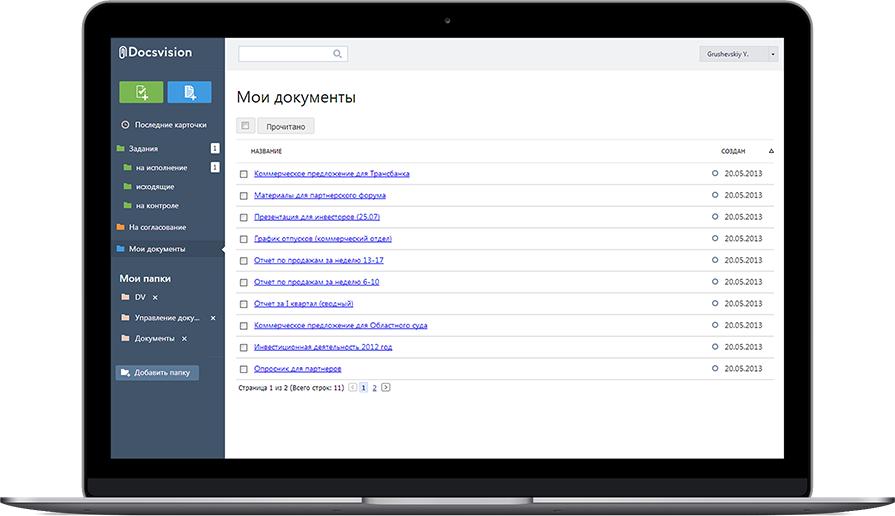This screenshot has width=895, height=516.
Task: Check Инвестиционная деятельность 2012 row
Action: click(244, 348)
